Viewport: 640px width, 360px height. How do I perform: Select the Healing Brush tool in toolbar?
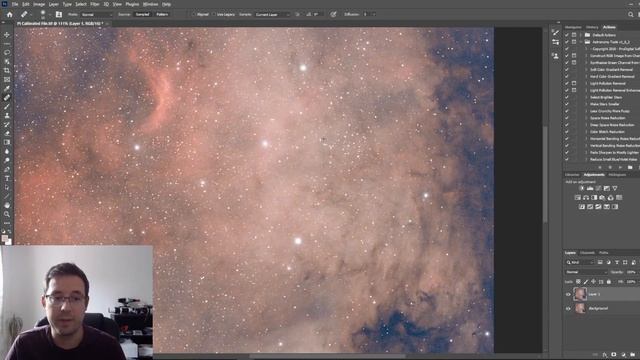tap(7, 98)
